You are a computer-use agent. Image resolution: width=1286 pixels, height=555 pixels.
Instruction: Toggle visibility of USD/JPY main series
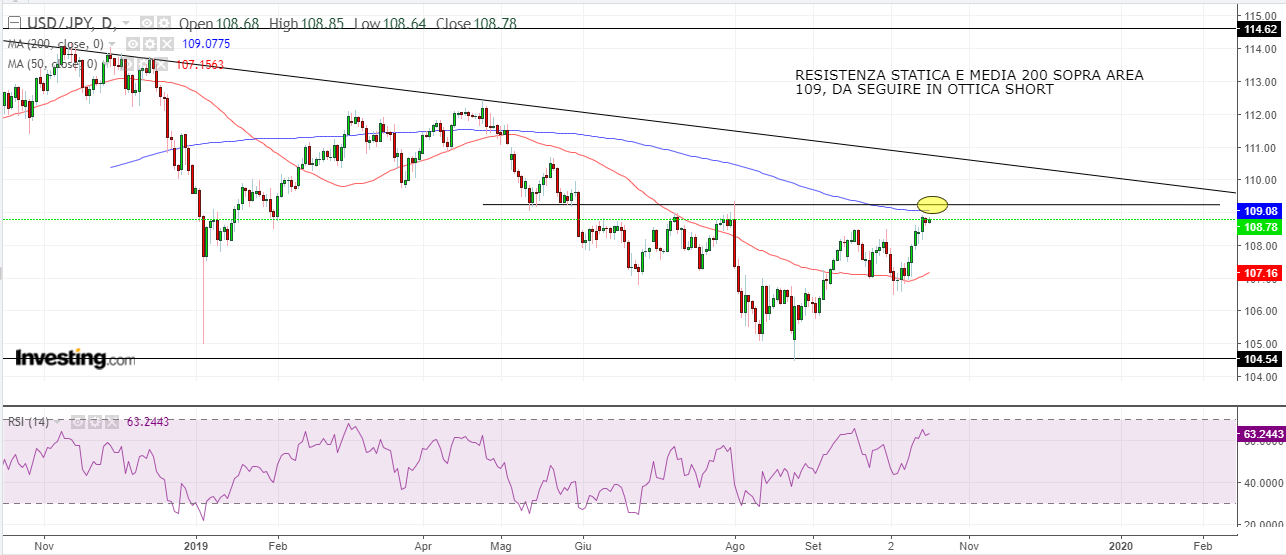point(146,23)
